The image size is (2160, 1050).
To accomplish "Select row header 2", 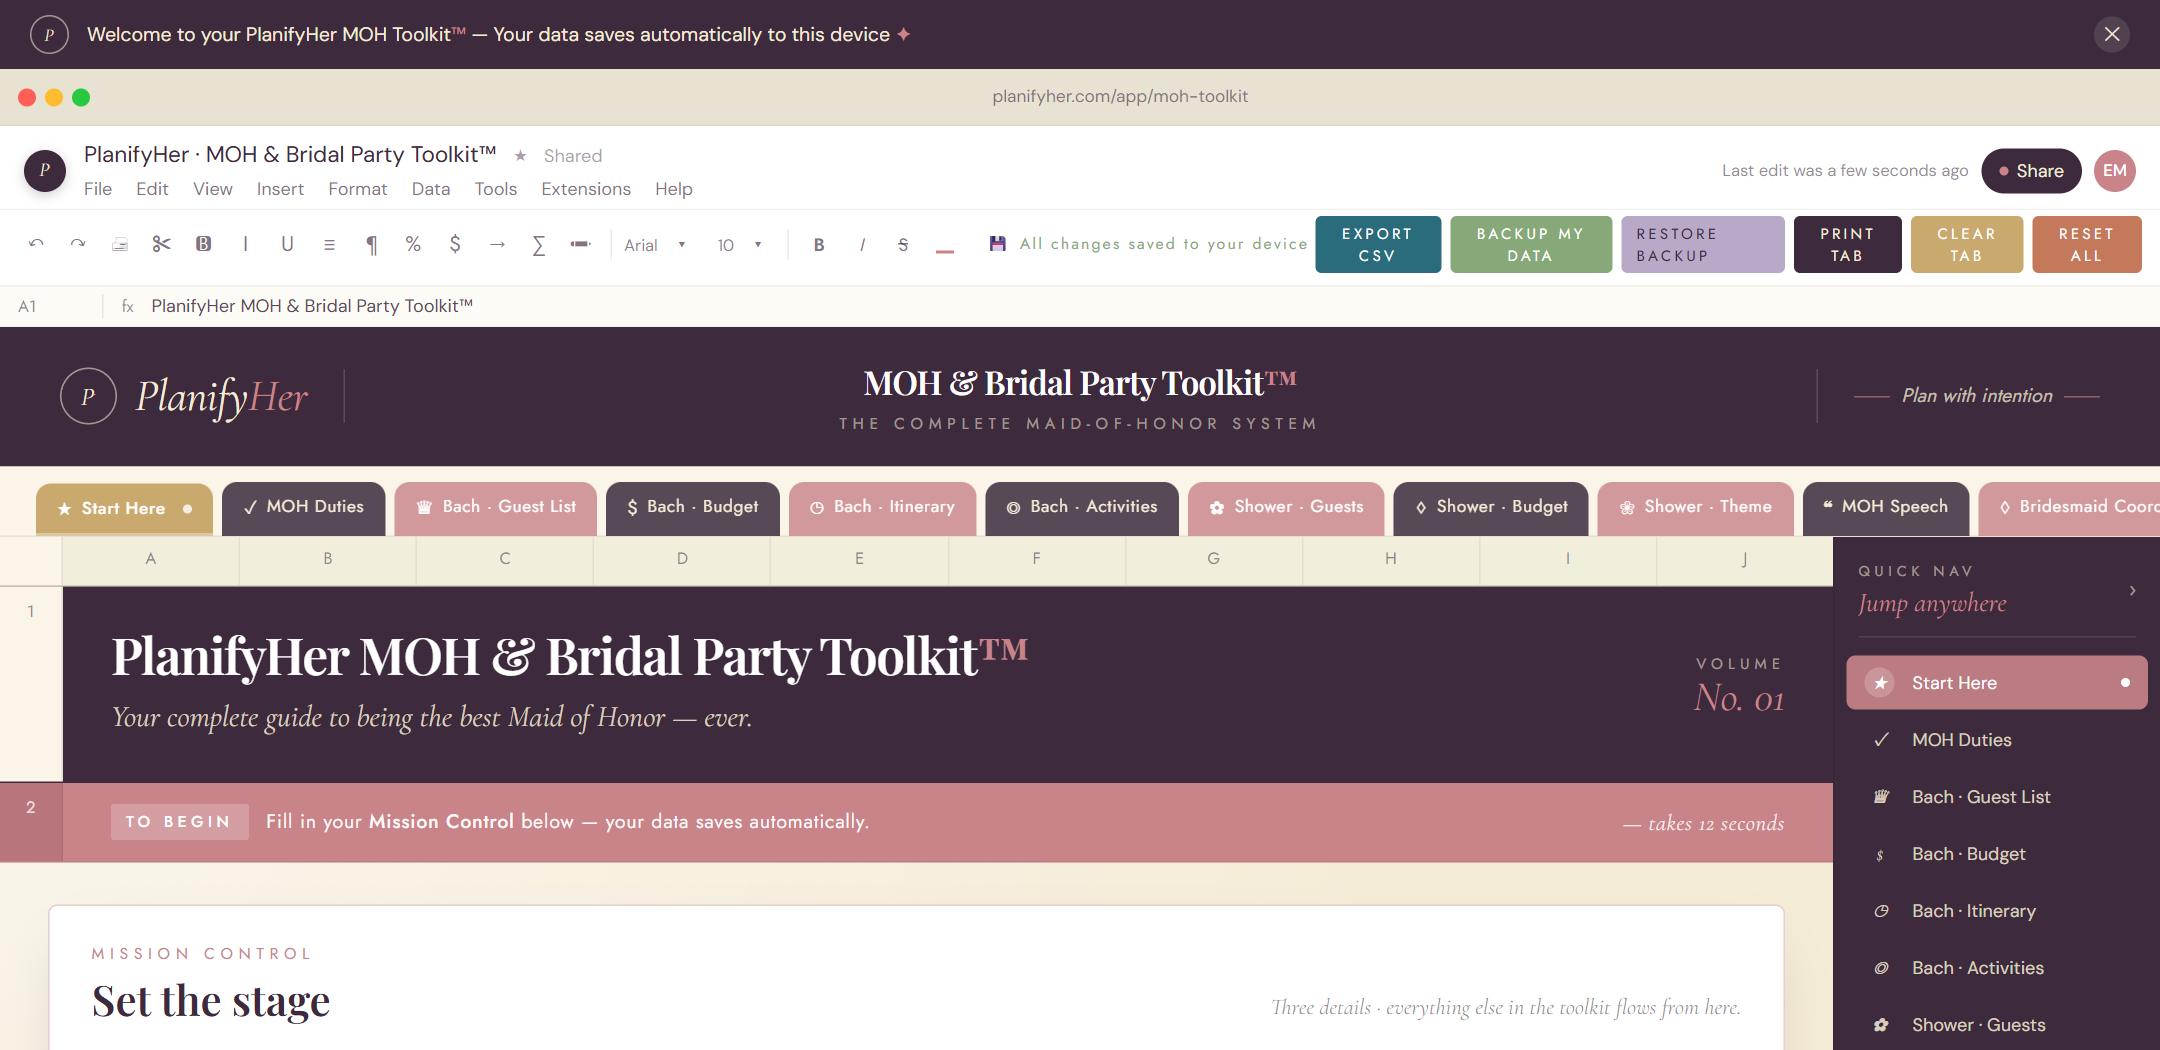I will click(x=31, y=822).
